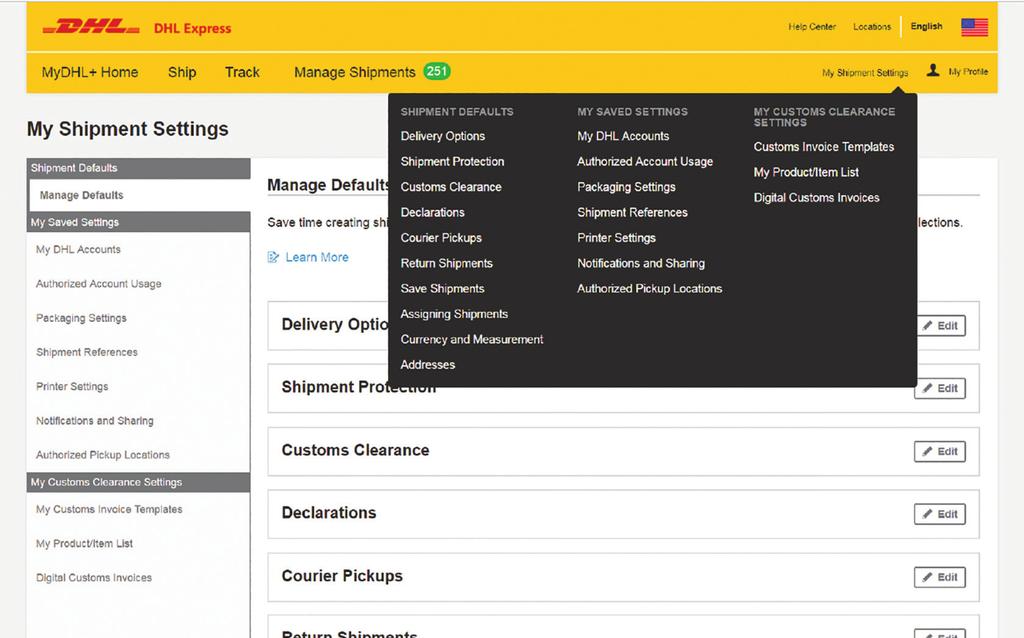Select Delivery Options in dropdown menu
The image size is (1024, 638).
tap(443, 136)
